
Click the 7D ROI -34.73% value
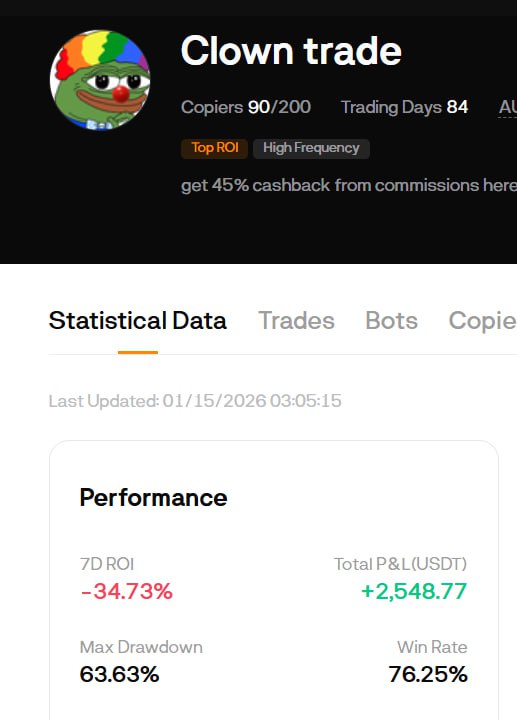(x=126, y=591)
